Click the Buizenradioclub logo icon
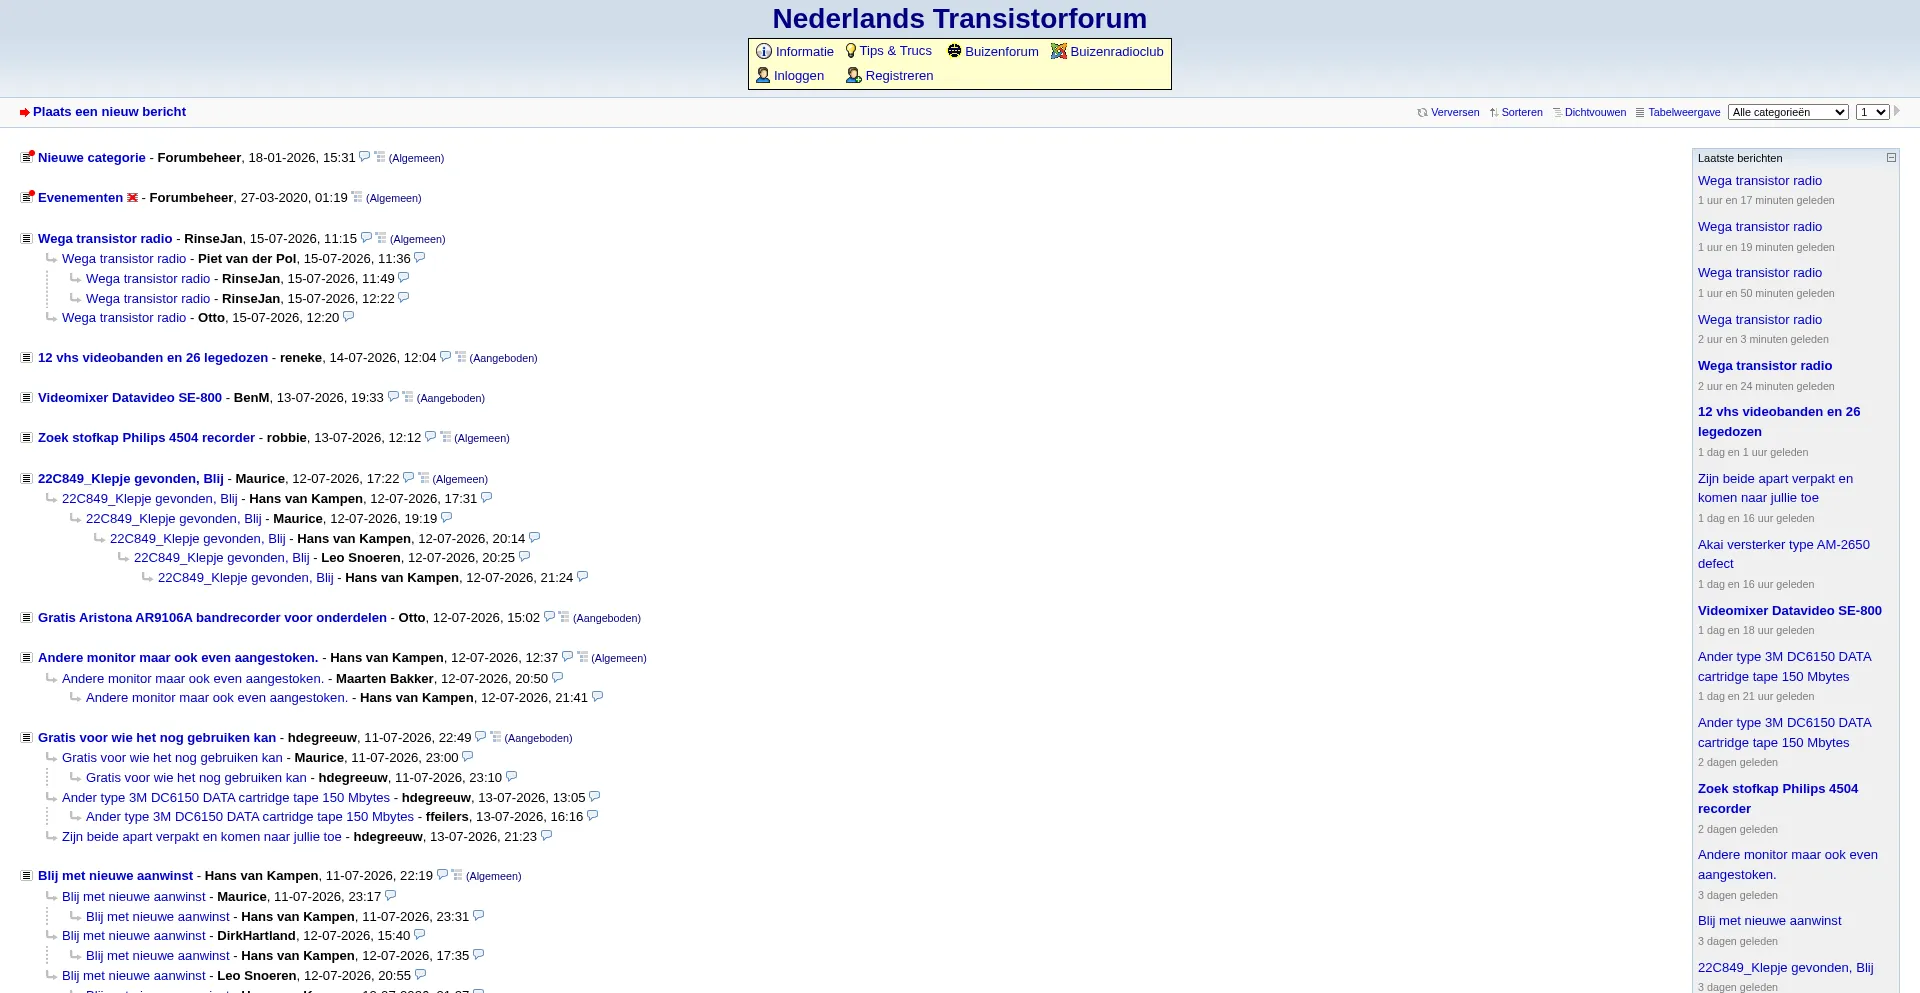The height and width of the screenshot is (993, 1920). (1059, 51)
